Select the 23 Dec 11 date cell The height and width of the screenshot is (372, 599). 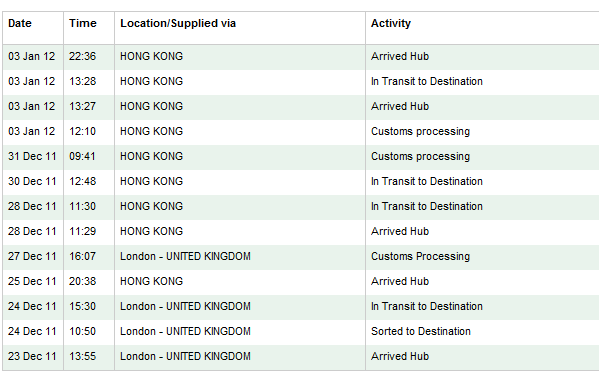32,356
